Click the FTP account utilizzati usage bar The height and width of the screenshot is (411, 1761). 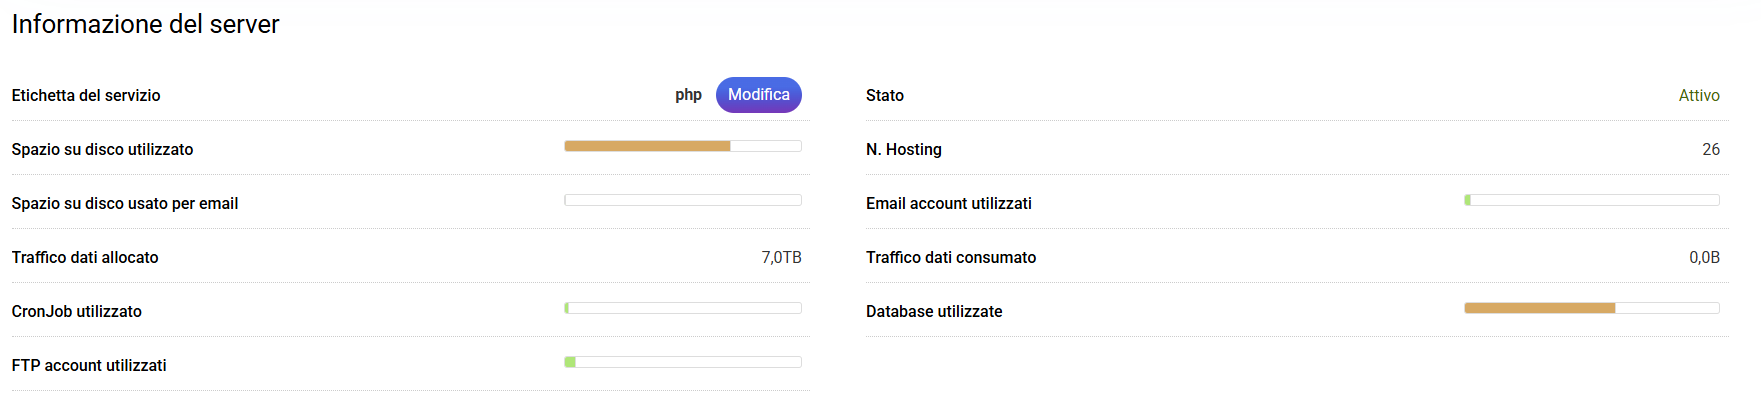pyautogui.click(x=683, y=362)
